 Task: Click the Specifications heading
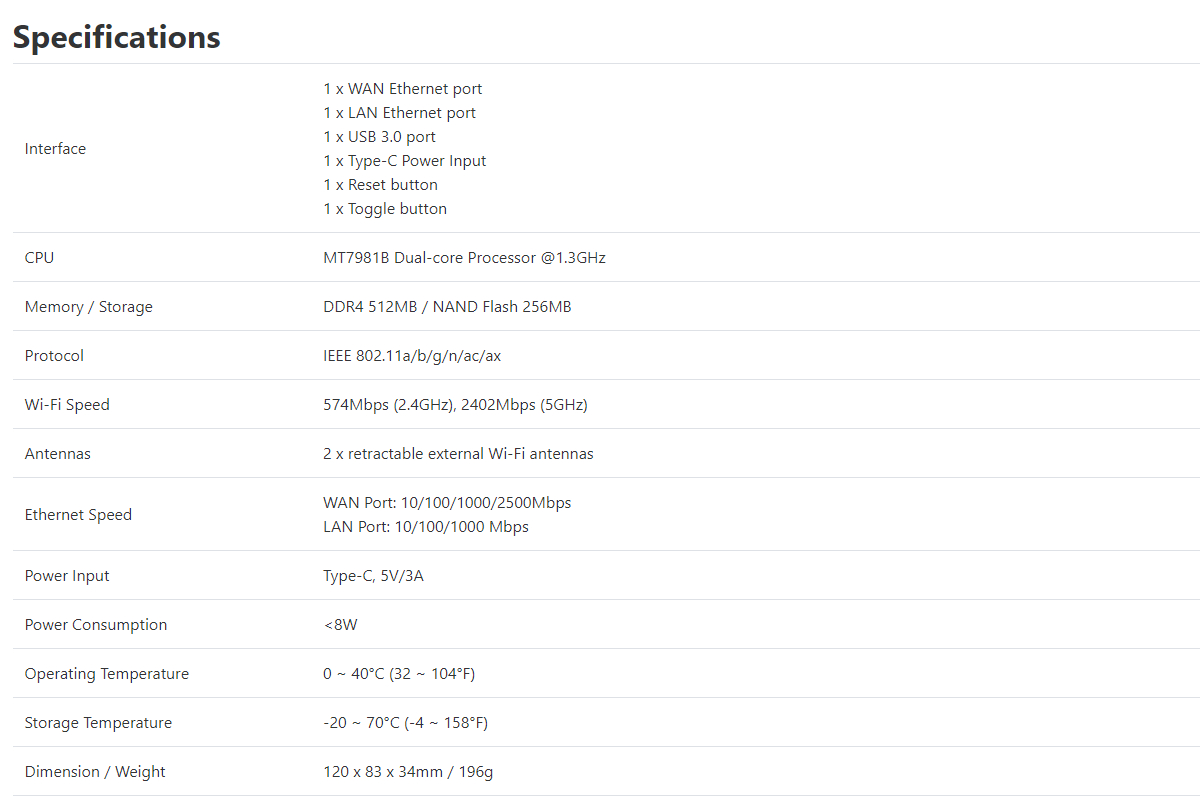[x=116, y=37]
